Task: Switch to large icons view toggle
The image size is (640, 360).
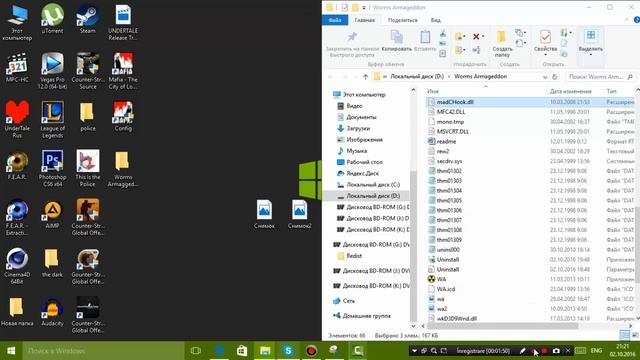Action: (635, 335)
